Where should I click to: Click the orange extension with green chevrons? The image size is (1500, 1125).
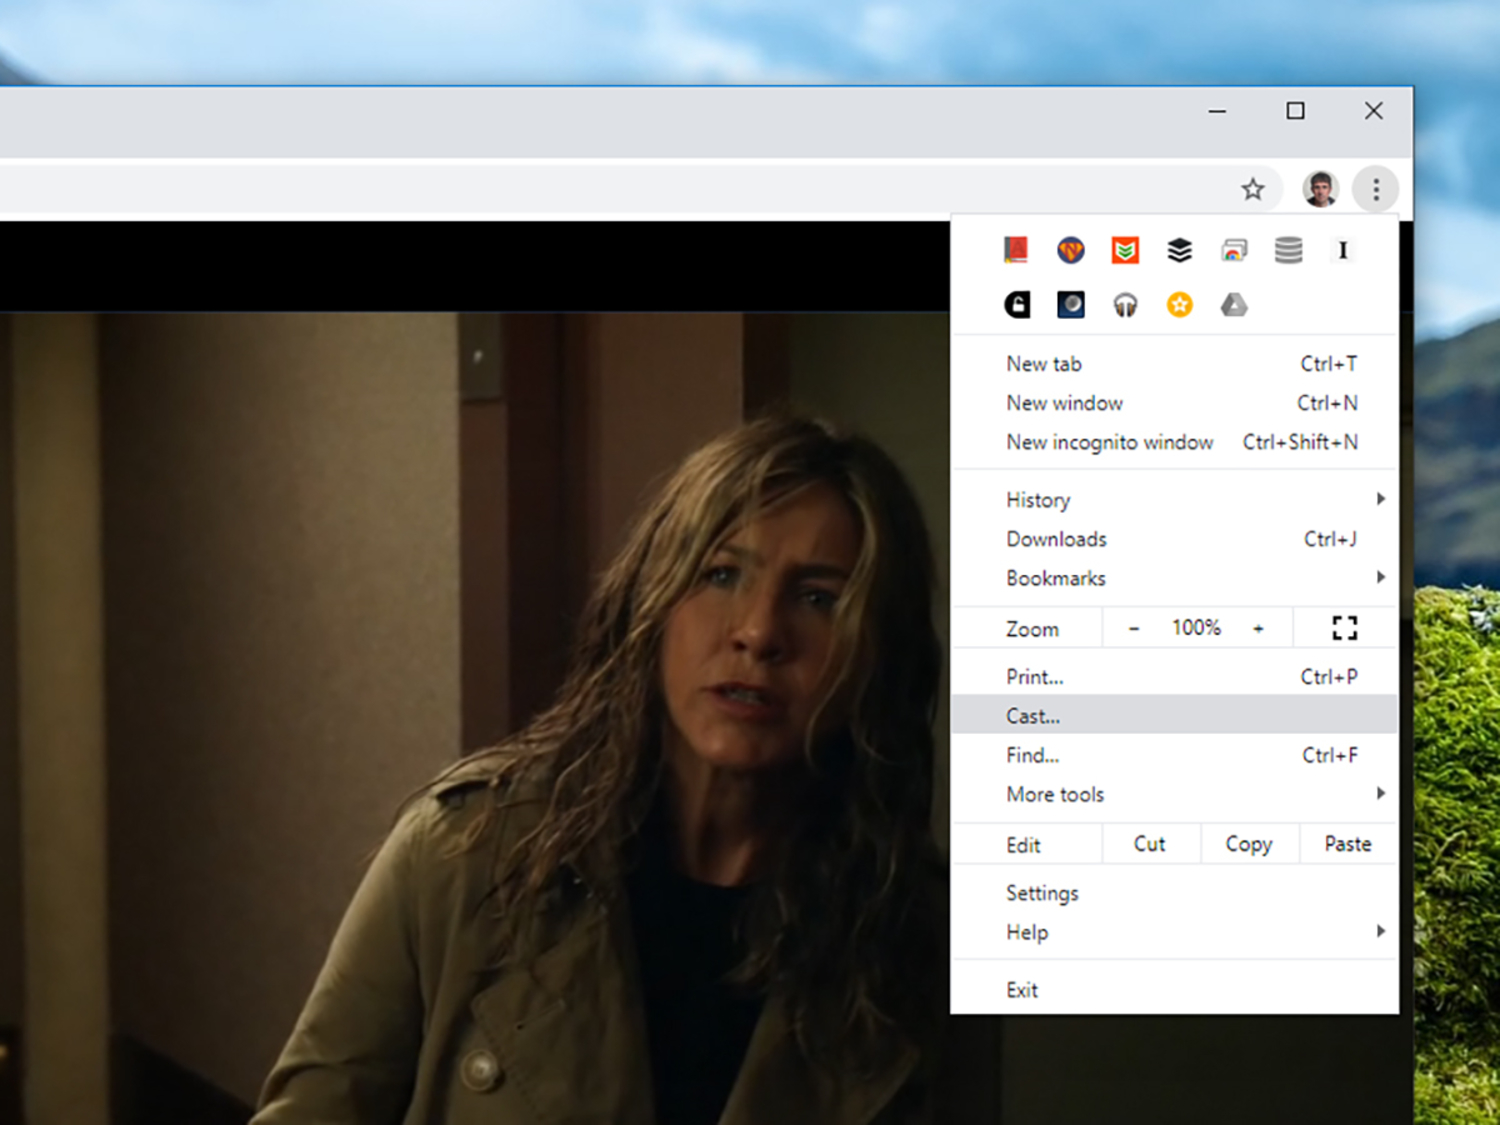(x=1125, y=250)
